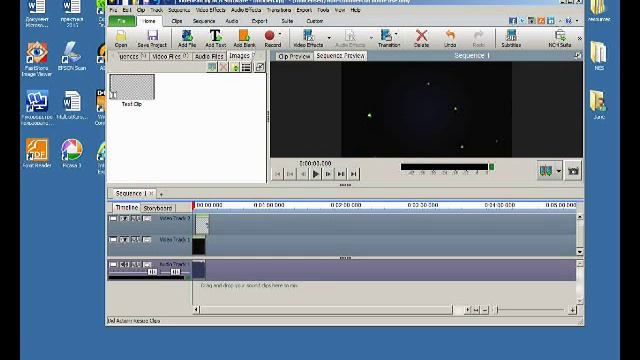Expand the Record dropdown arrow
Image resolution: width=640 pixels, height=360 pixels.
(x=280, y=34)
